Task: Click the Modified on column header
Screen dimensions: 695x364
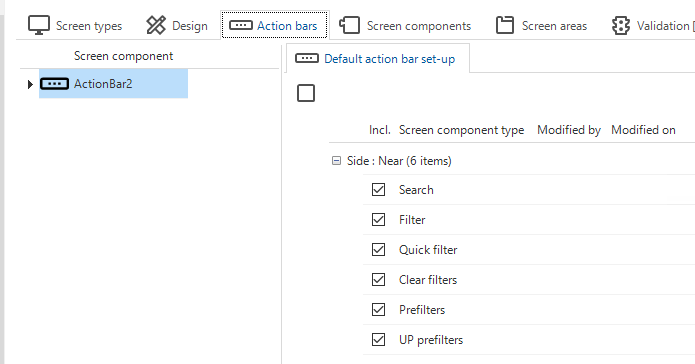Action: click(643, 130)
